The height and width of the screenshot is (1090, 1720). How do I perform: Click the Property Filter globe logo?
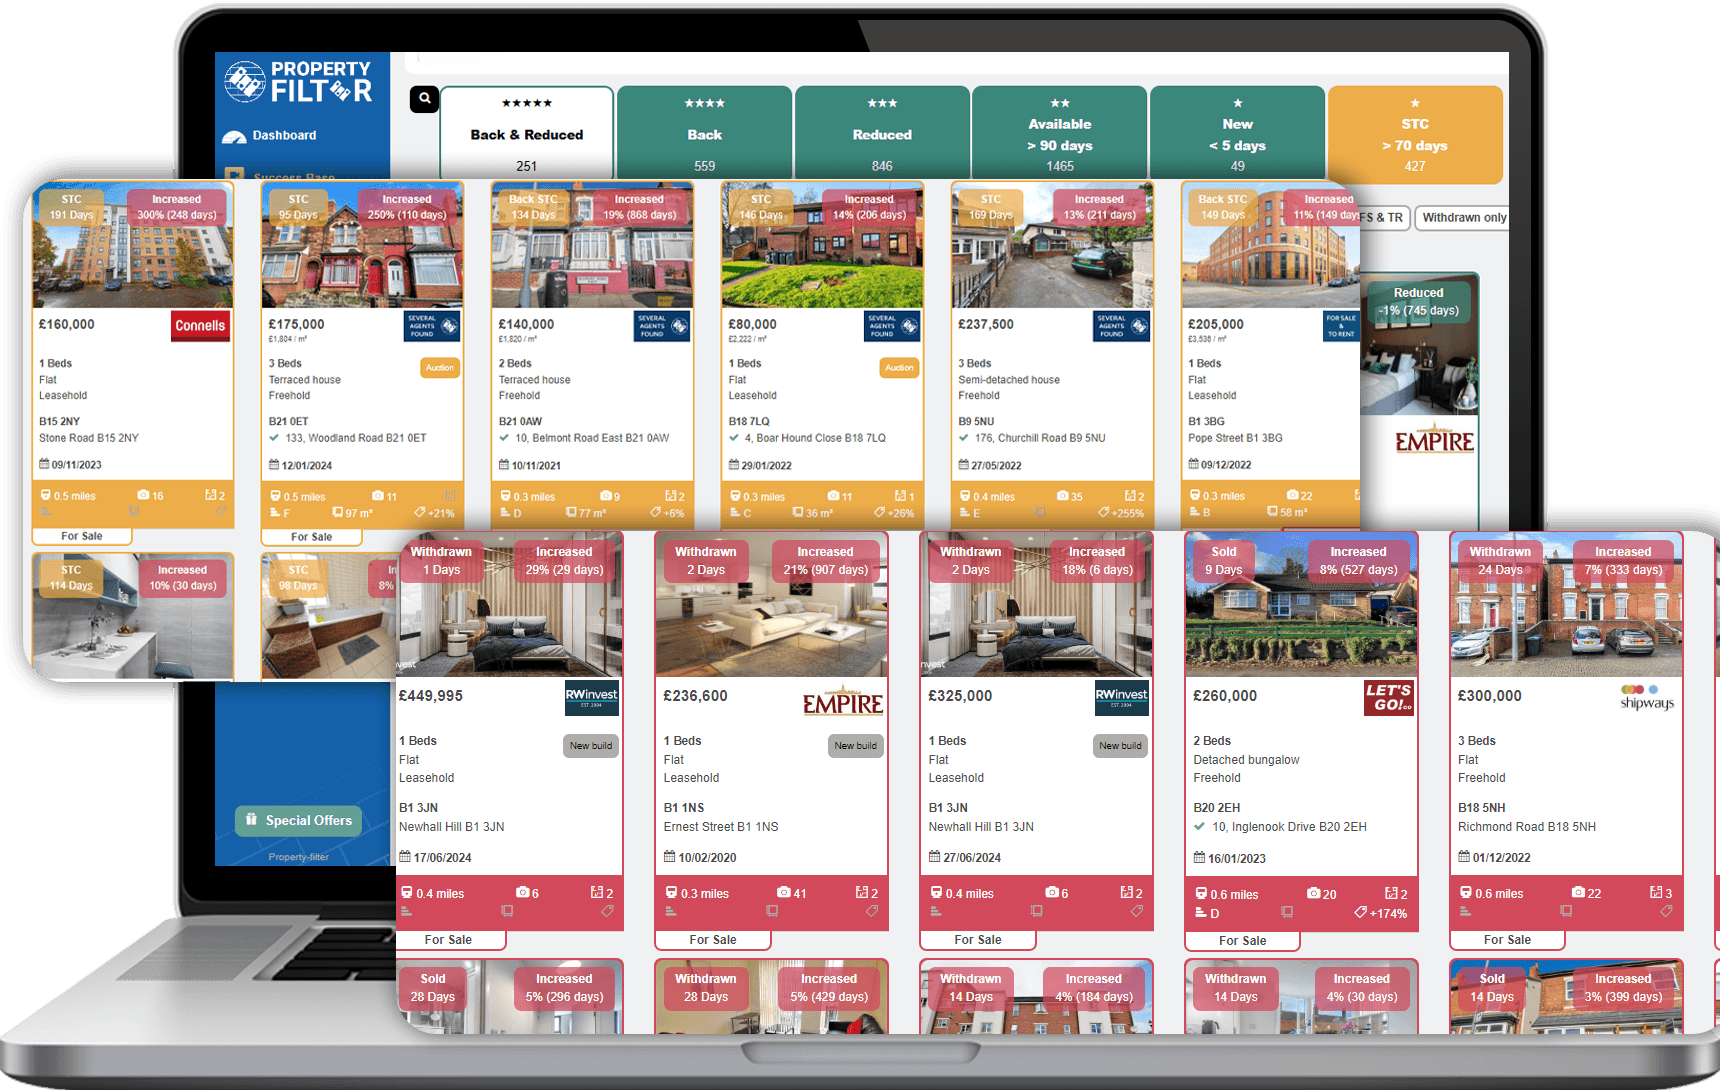[x=244, y=82]
